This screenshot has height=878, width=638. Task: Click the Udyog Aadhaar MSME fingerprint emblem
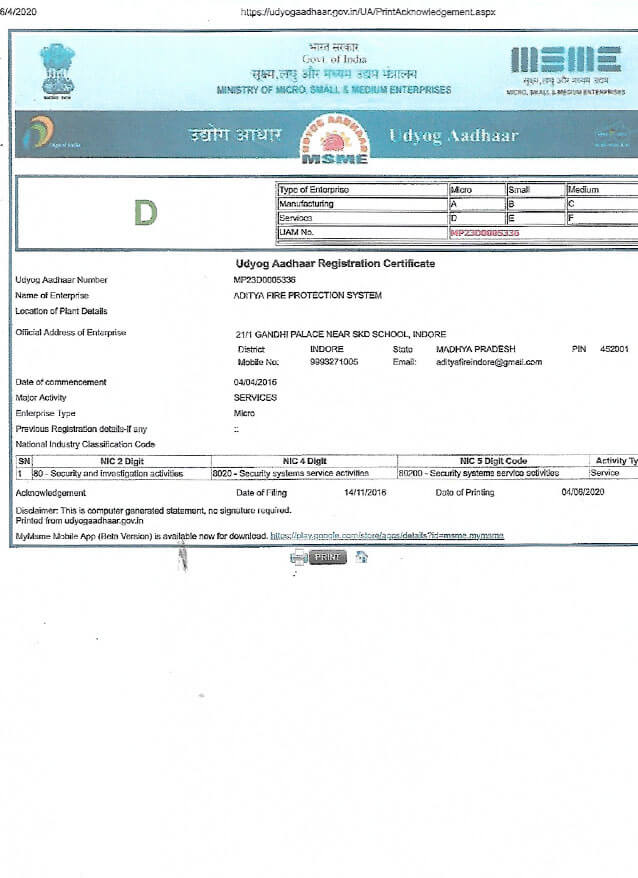(x=334, y=139)
